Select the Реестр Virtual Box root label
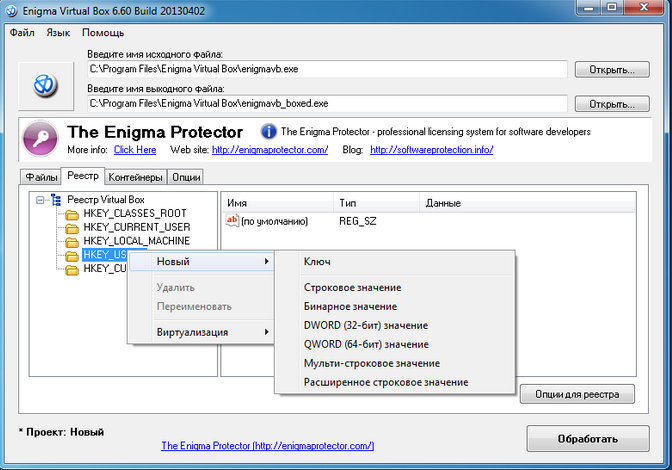Viewport: 672px width, 470px height. tap(106, 200)
